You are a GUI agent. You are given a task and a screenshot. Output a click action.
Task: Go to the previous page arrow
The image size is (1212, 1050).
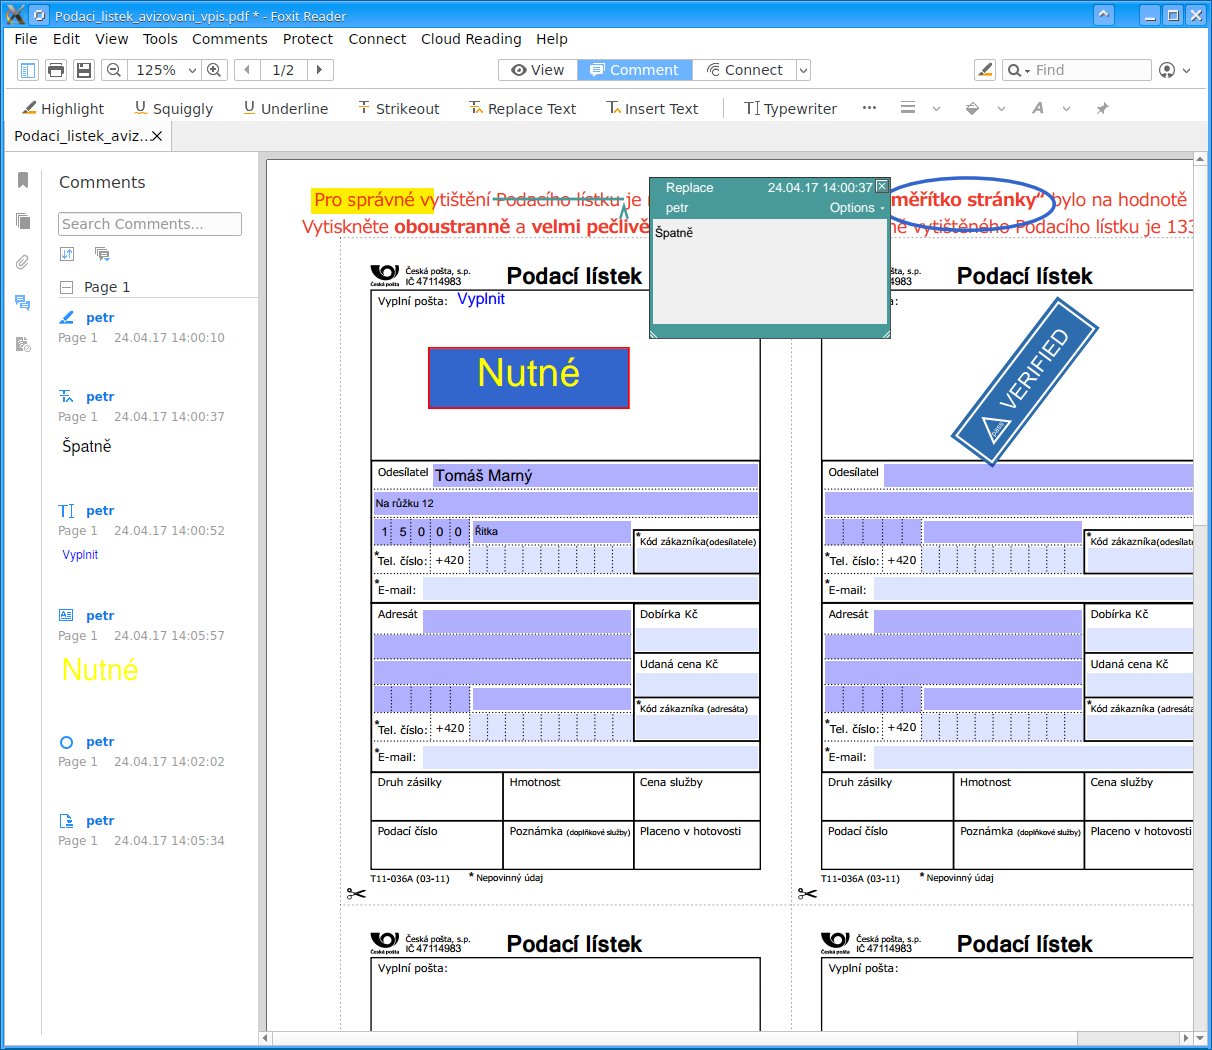[x=247, y=70]
